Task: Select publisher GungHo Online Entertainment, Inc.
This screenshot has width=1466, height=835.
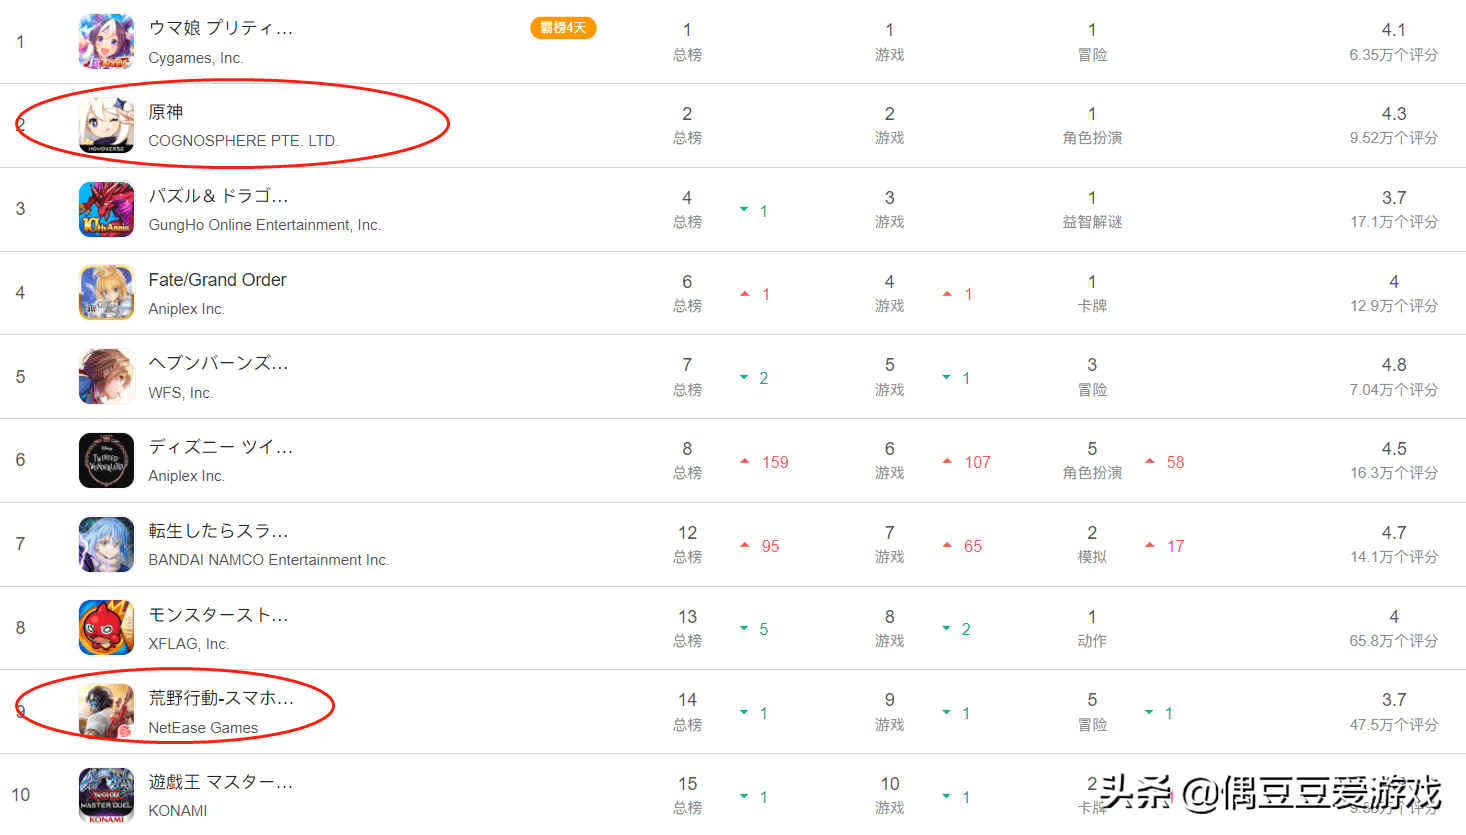Action: [x=265, y=225]
